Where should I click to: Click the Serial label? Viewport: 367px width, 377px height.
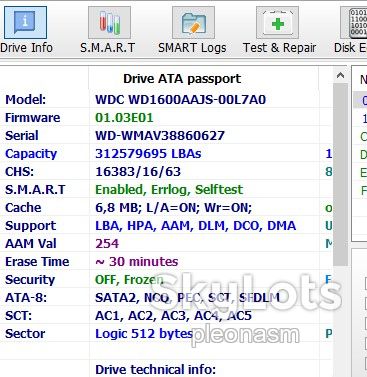[22, 136]
